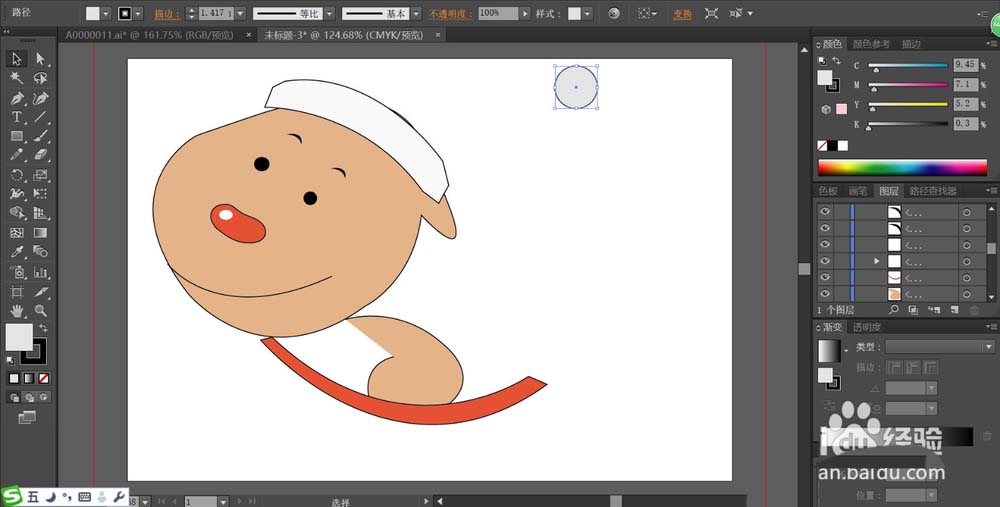
Task: Select the Zoom tool
Action: tap(41, 310)
